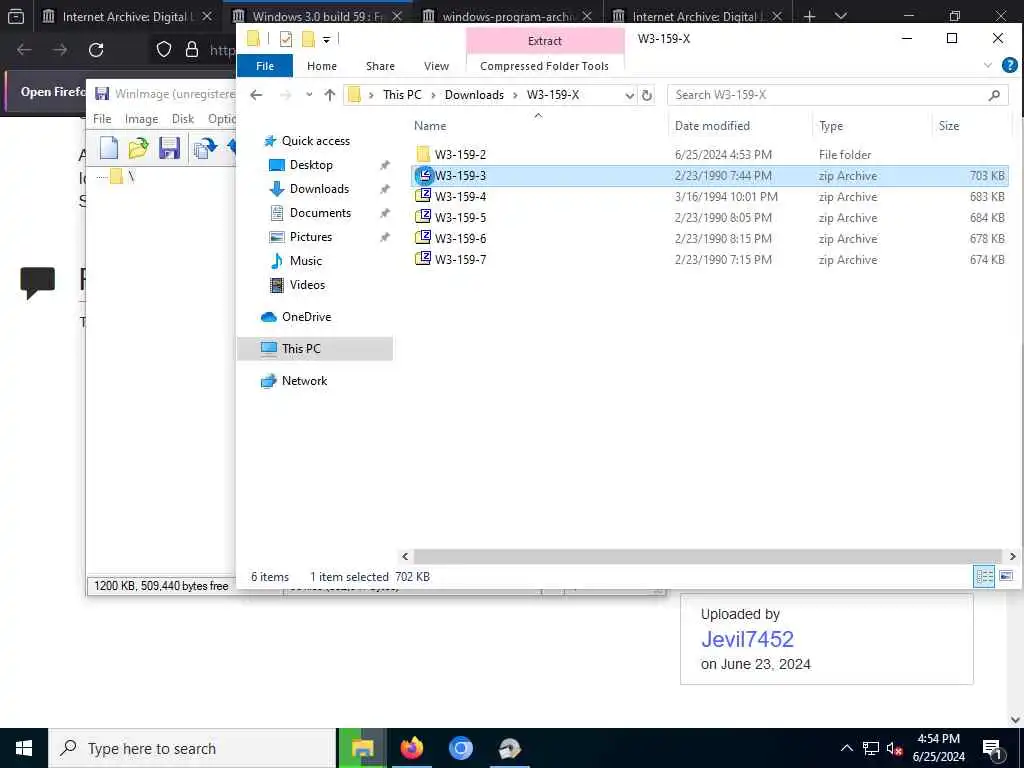Open Firefox from the taskbar

click(411, 748)
